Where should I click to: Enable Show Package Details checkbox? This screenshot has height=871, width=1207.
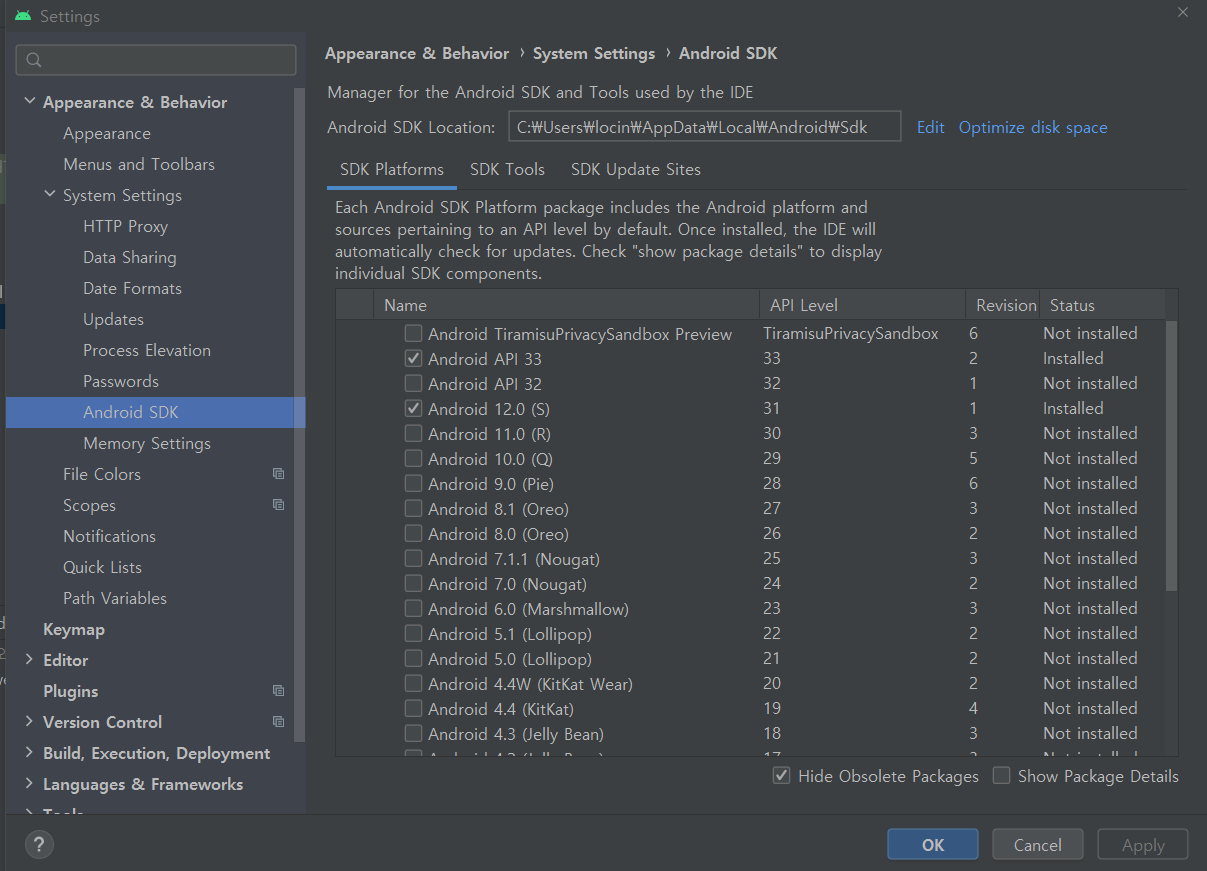tap(1001, 776)
